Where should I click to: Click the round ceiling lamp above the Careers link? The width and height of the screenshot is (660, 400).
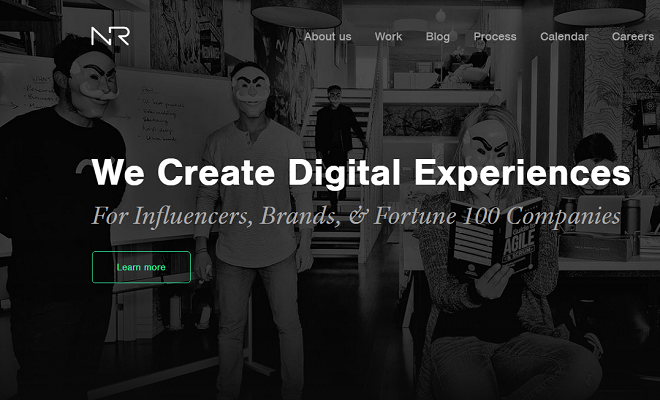pos(599,12)
